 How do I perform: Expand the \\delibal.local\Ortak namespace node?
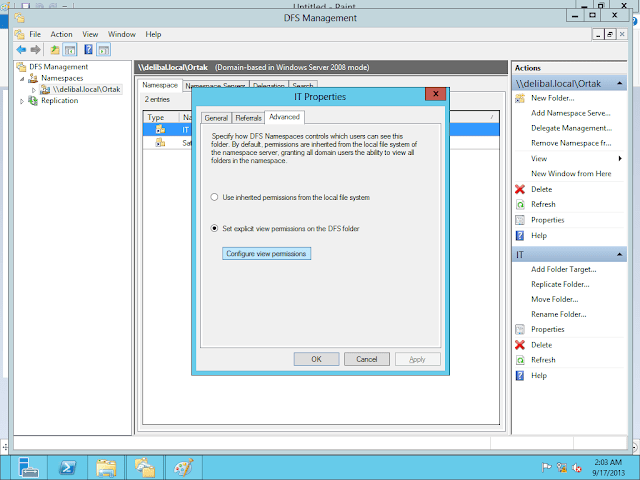[33, 89]
